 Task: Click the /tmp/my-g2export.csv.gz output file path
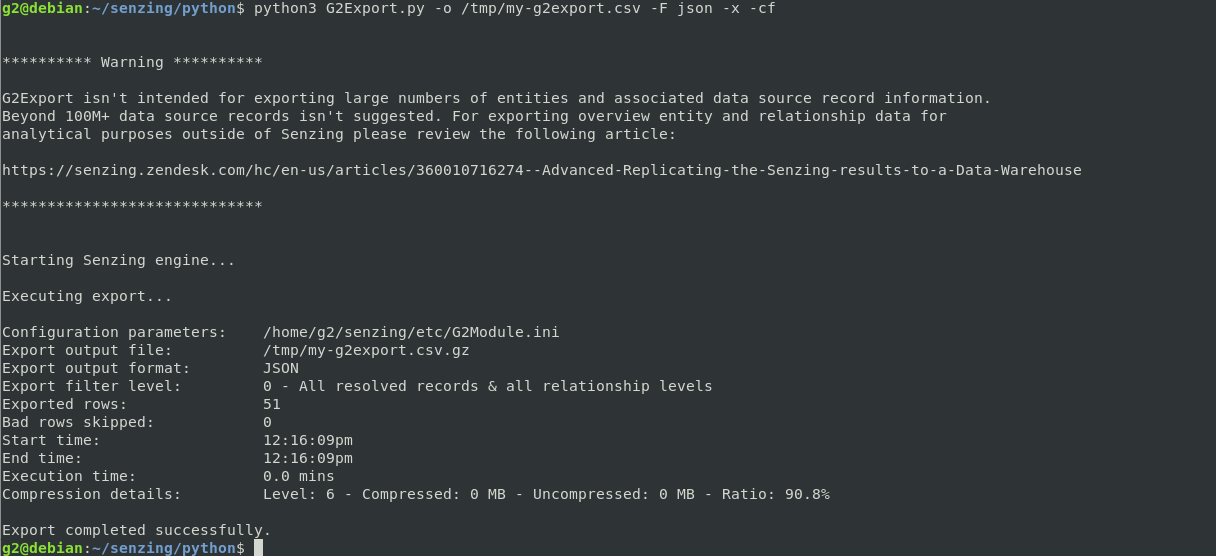click(x=366, y=350)
